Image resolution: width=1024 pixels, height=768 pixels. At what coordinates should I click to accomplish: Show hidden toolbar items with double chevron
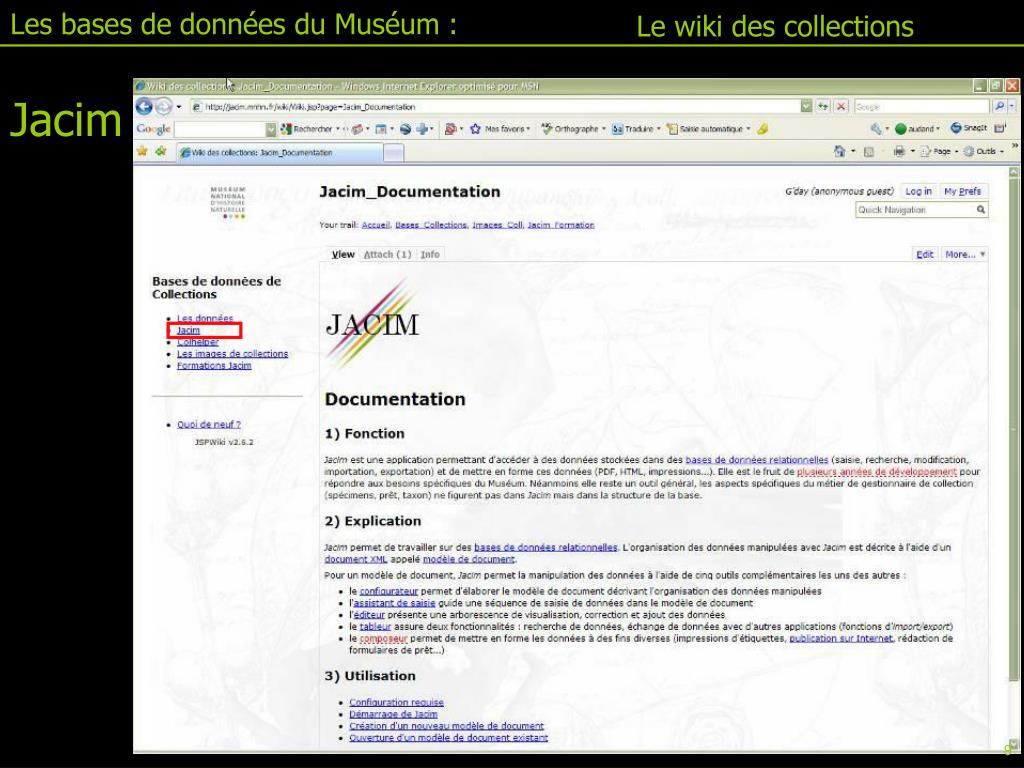1015,146
